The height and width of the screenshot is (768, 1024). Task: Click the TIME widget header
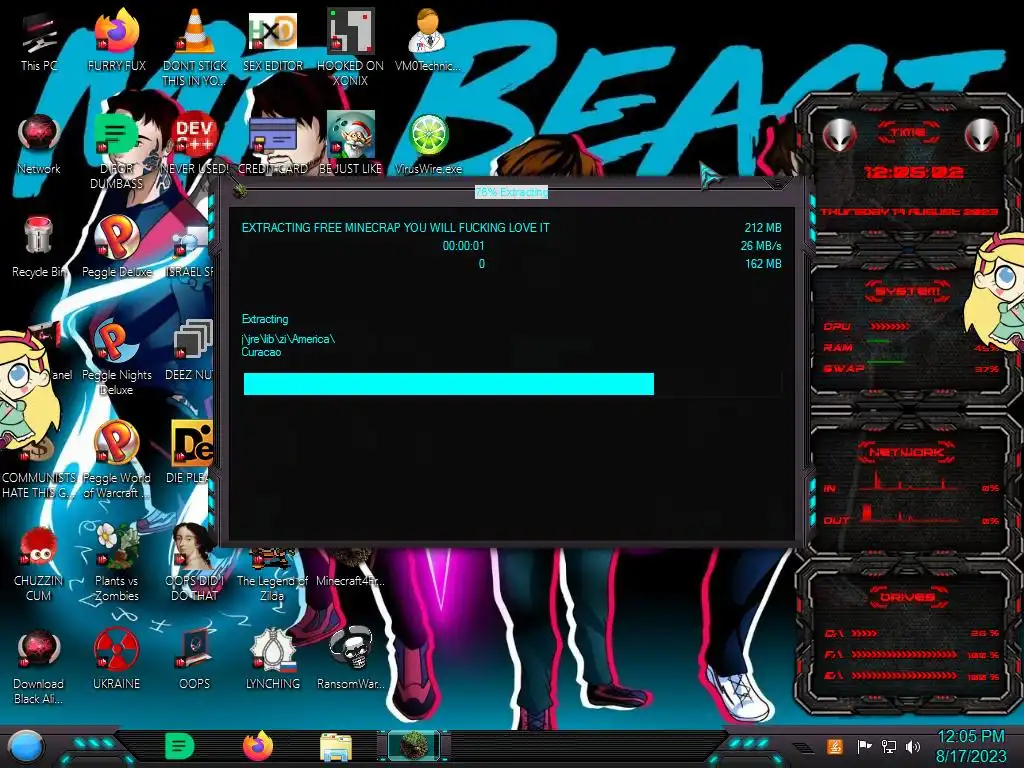pos(908,132)
